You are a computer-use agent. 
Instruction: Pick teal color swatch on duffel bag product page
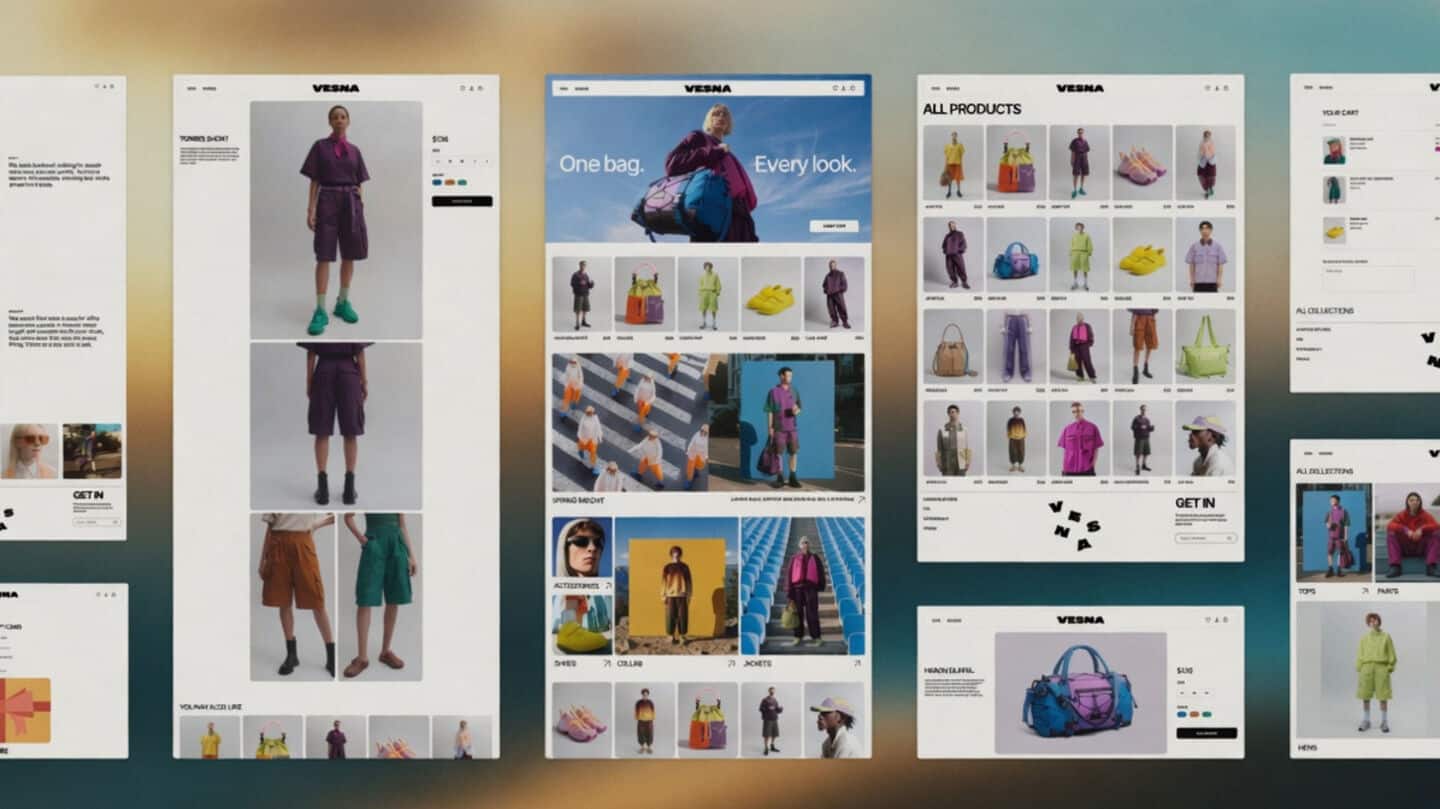pos(1206,714)
